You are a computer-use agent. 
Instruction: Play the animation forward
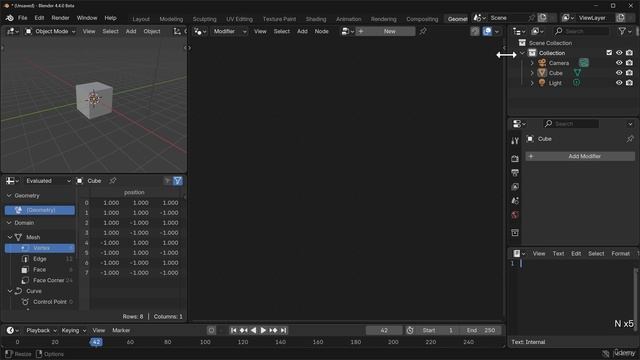pyautogui.click(x=263, y=330)
